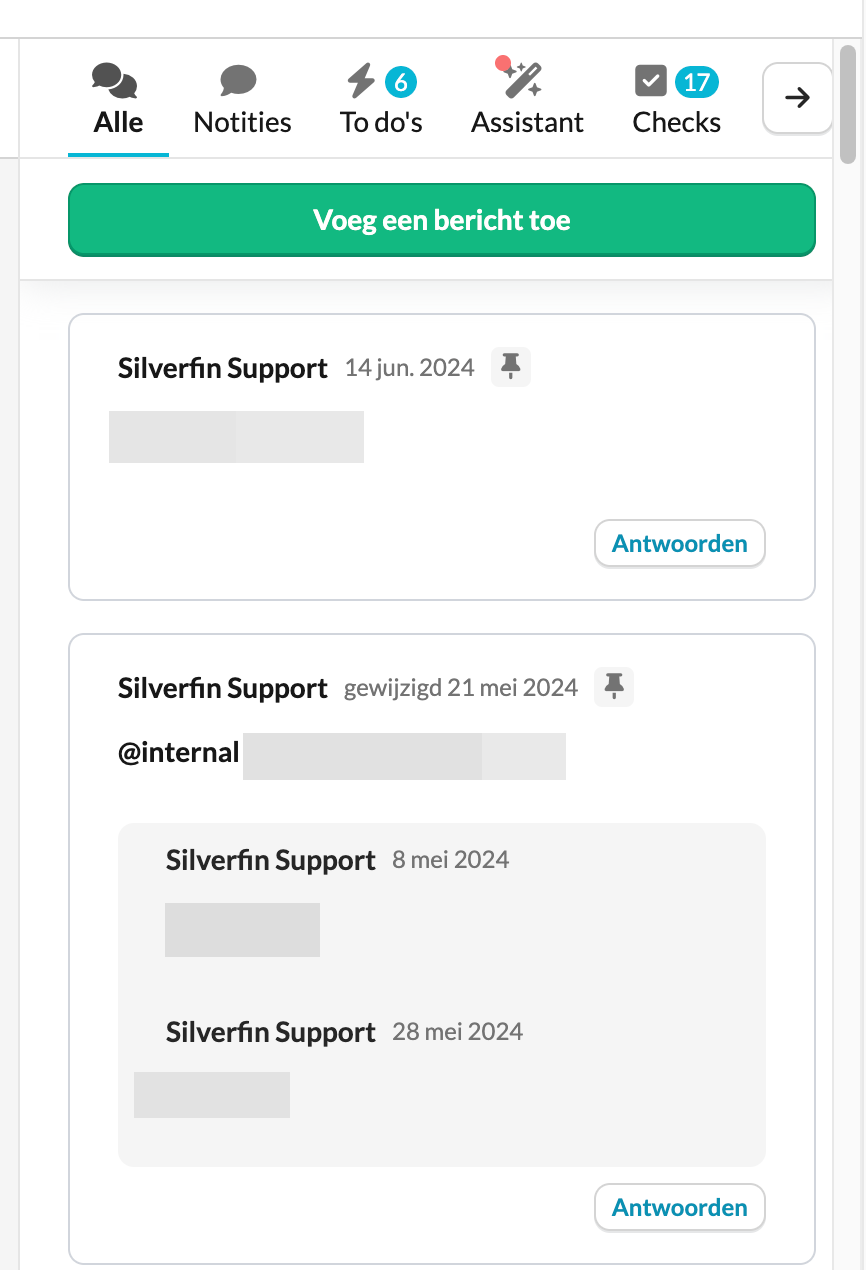The width and height of the screenshot is (866, 1270).
Task: Click the blue 17 badge on Checks
Action: click(696, 82)
